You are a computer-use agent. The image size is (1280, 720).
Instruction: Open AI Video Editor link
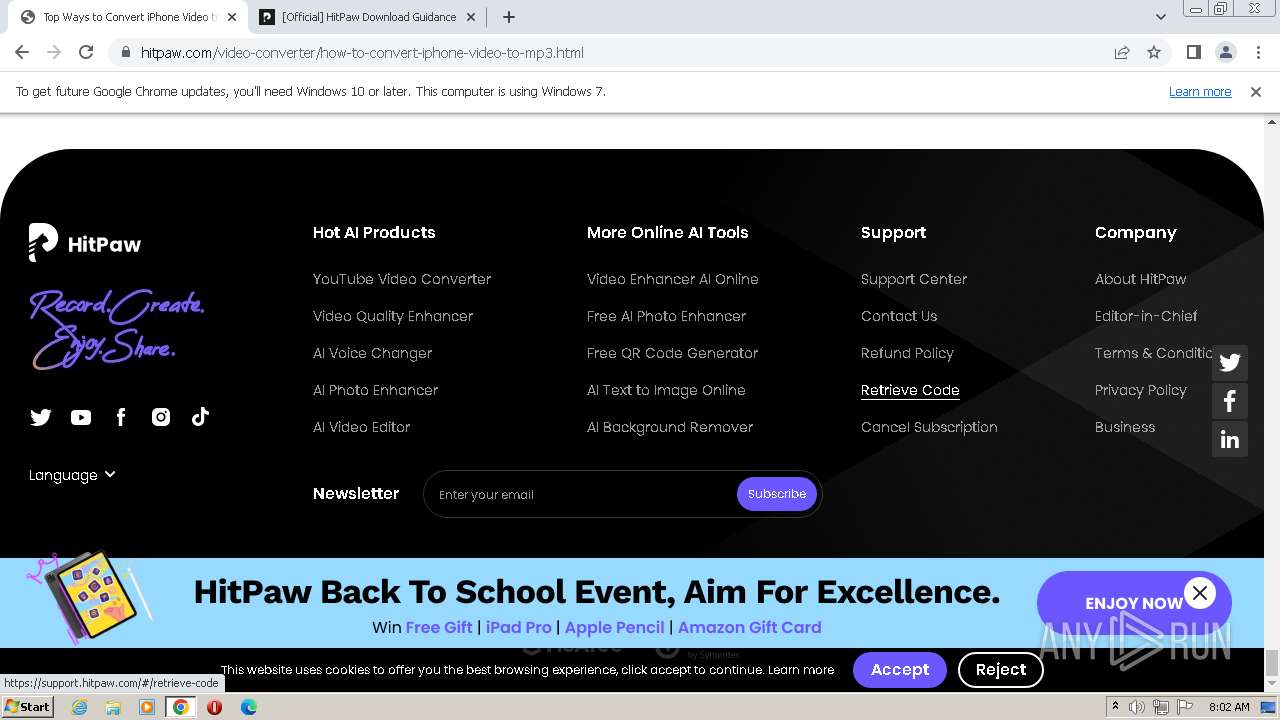tap(362, 427)
